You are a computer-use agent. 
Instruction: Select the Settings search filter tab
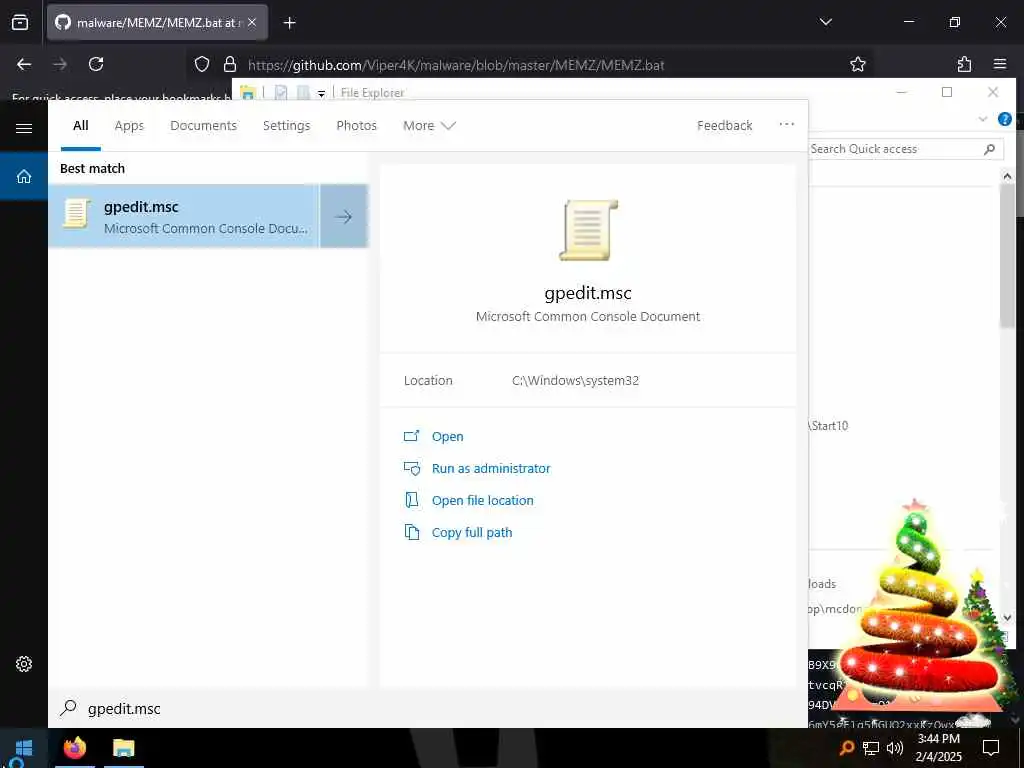pyautogui.click(x=286, y=125)
